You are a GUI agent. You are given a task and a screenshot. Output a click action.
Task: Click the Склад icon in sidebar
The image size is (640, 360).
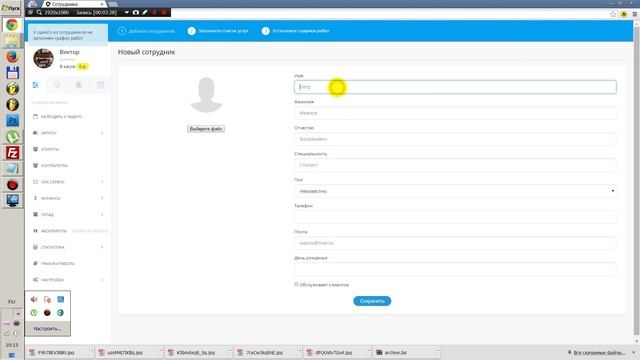[x=36, y=215]
